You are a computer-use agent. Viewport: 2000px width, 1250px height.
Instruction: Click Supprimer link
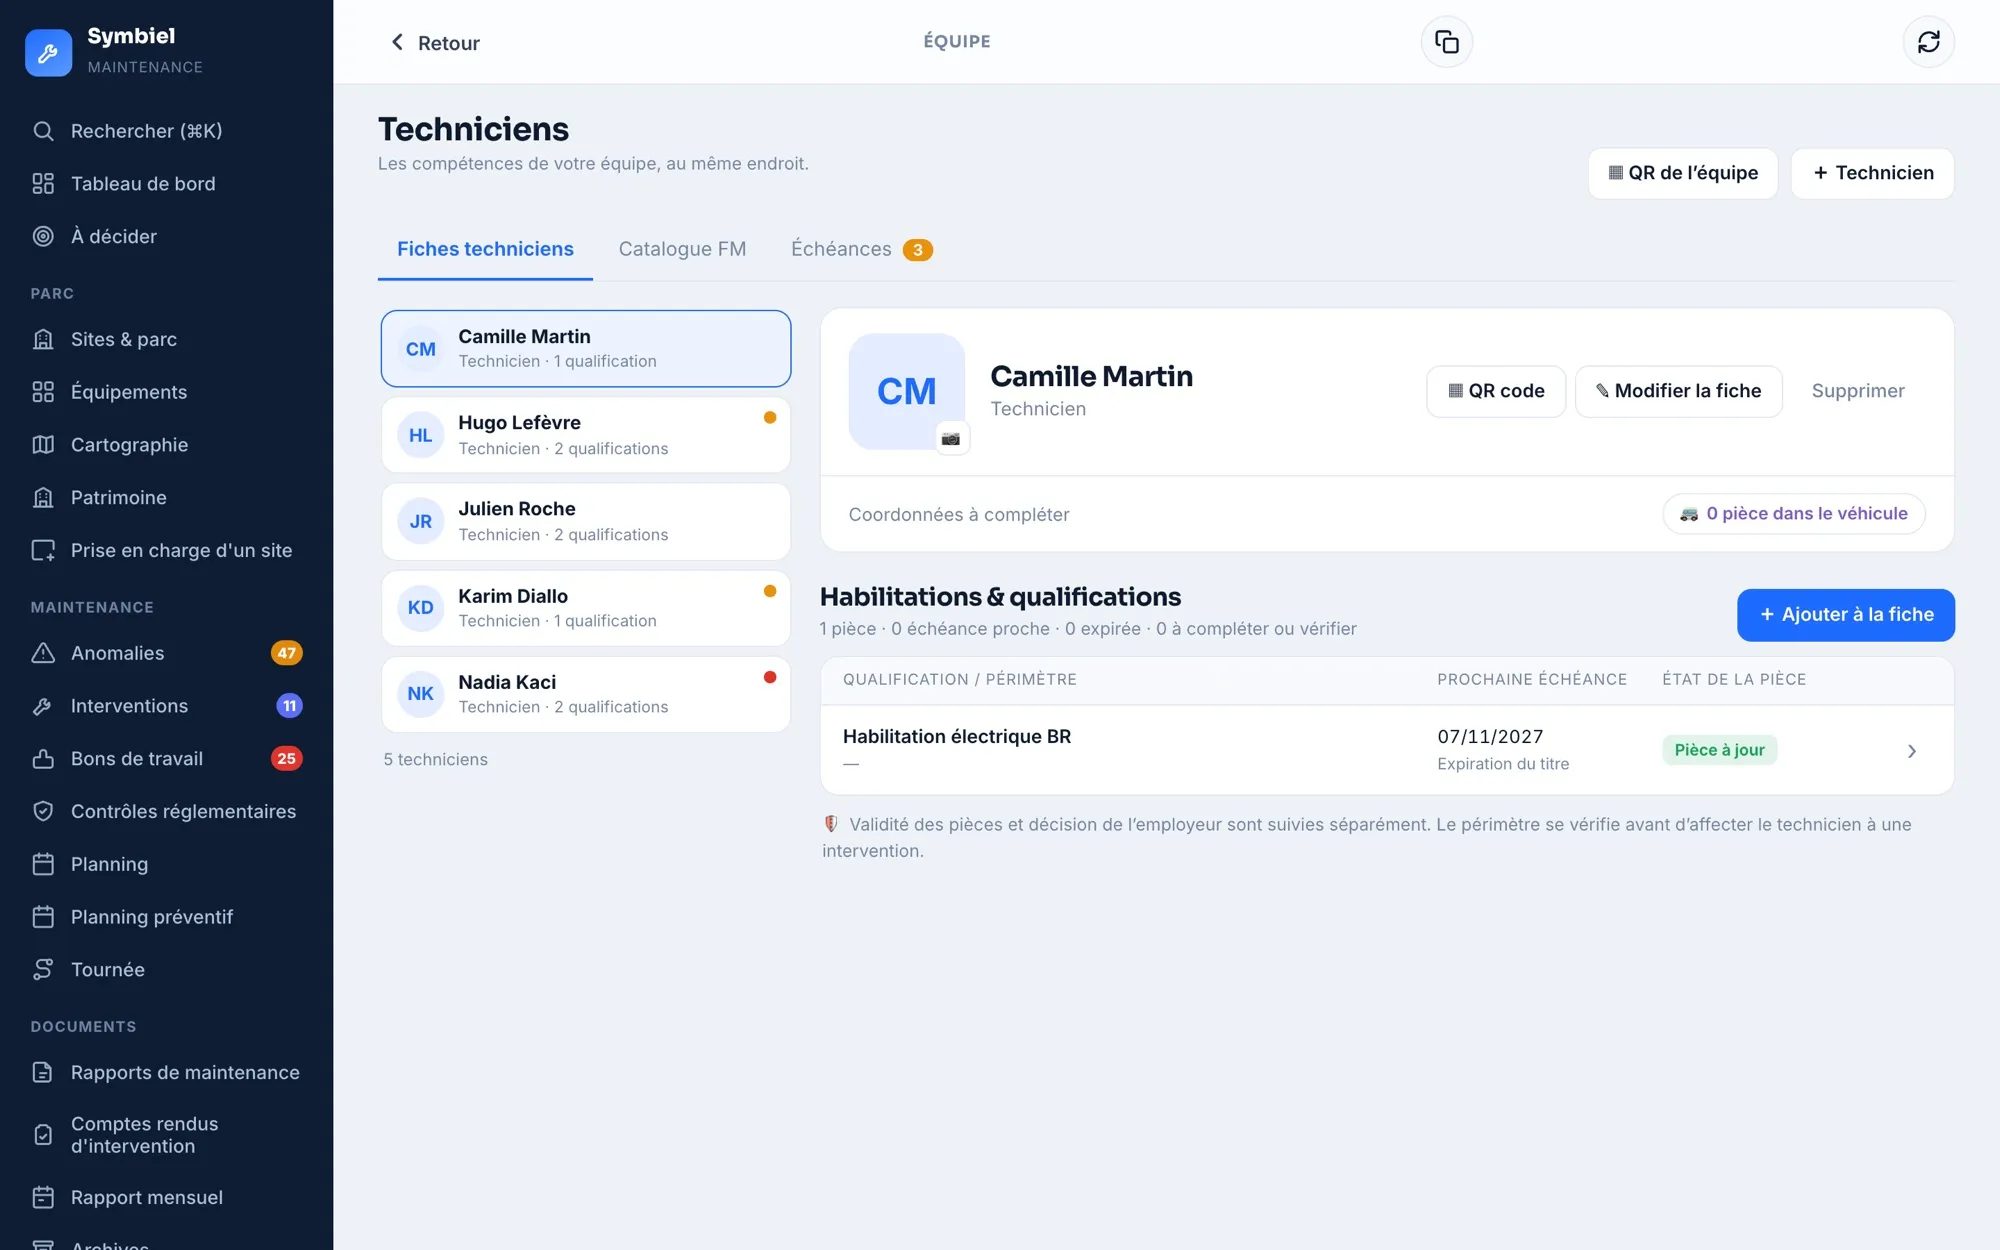click(1858, 391)
